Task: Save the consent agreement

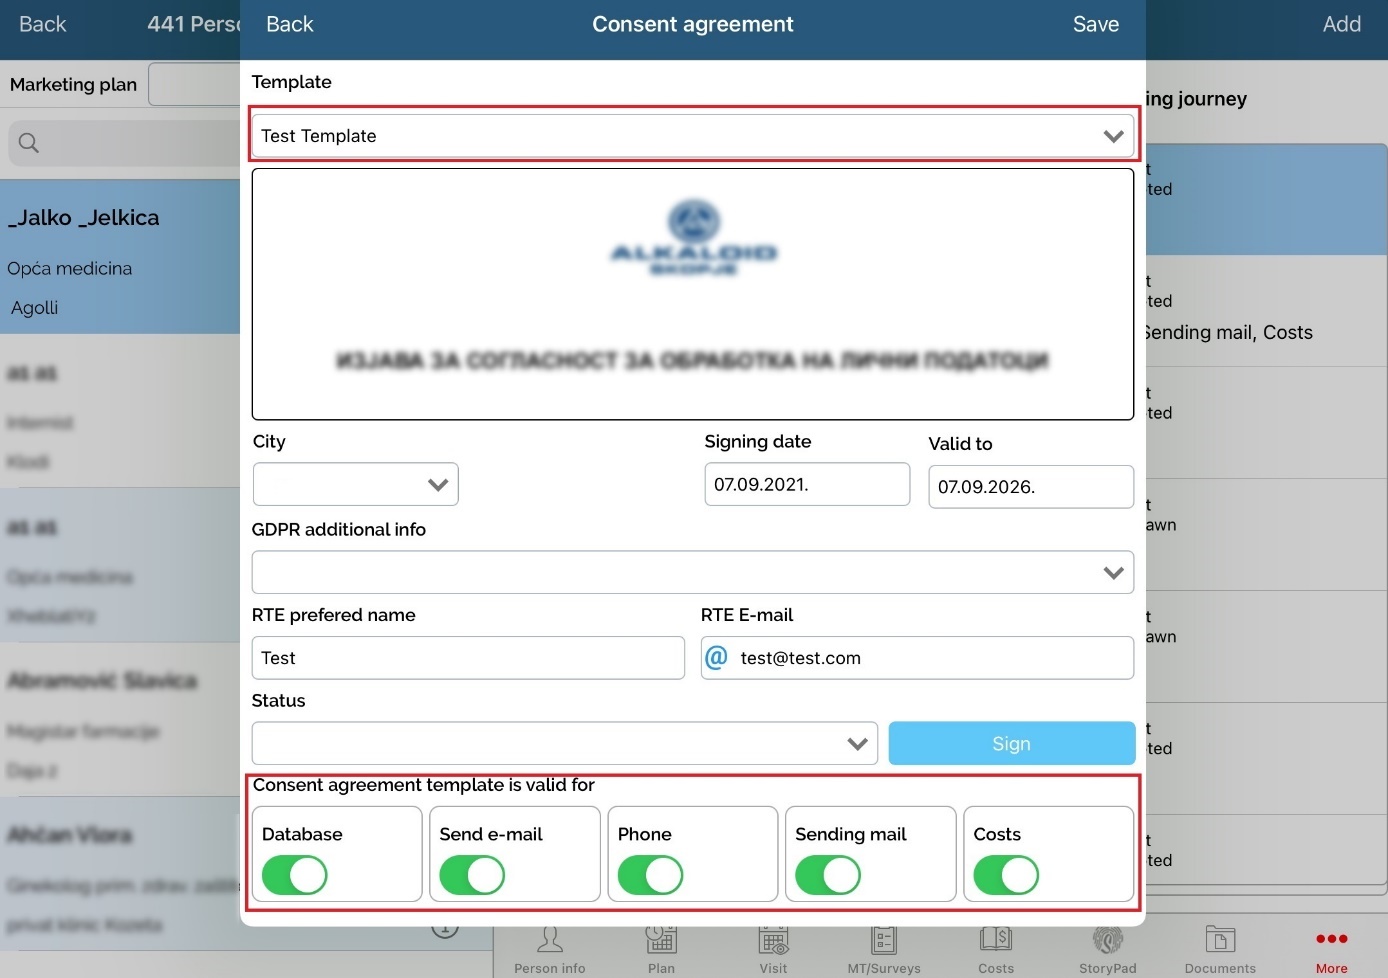Action: (1095, 25)
